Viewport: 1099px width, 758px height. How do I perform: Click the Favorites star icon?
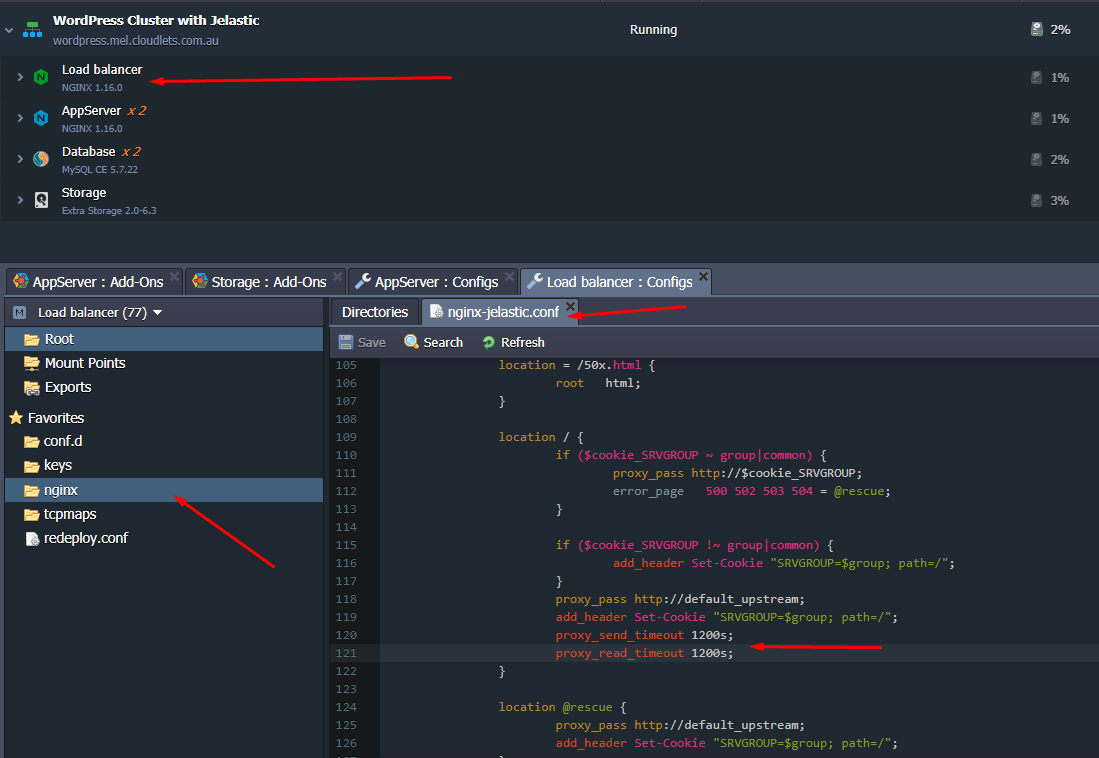[16, 418]
